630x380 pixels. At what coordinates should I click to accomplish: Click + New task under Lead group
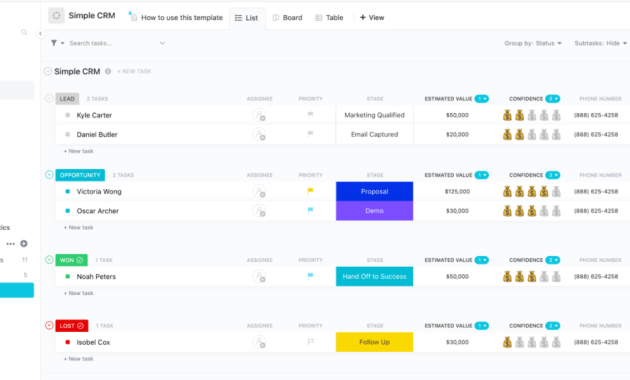pos(78,151)
